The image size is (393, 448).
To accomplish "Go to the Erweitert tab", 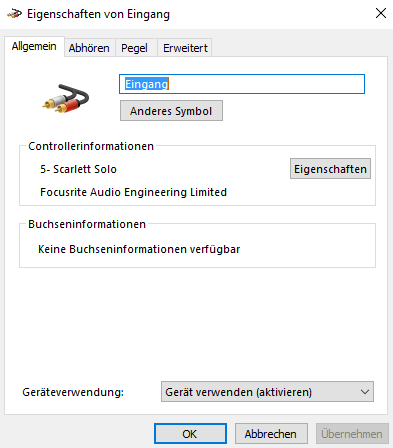I will point(185,48).
